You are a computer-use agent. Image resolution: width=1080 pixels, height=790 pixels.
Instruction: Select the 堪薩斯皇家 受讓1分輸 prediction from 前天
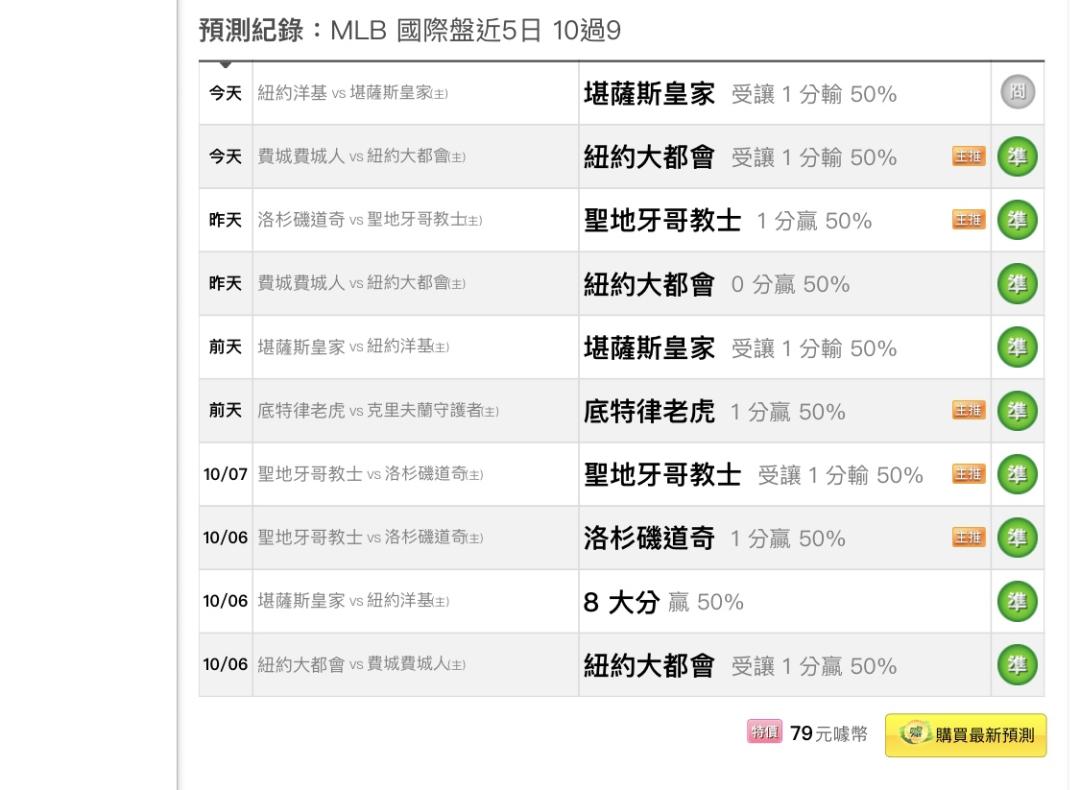(740, 348)
